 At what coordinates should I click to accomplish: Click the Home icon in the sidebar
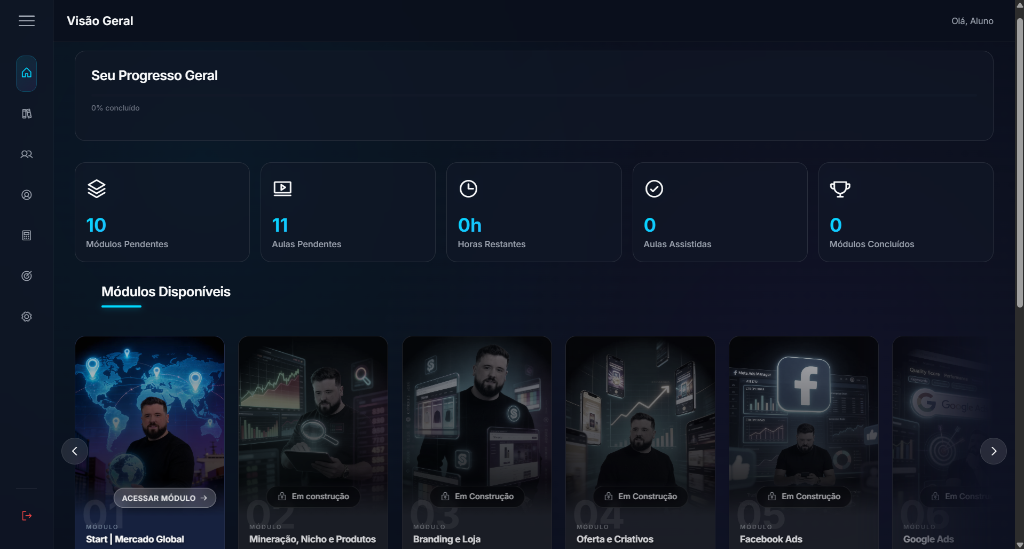(x=27, y=73)
